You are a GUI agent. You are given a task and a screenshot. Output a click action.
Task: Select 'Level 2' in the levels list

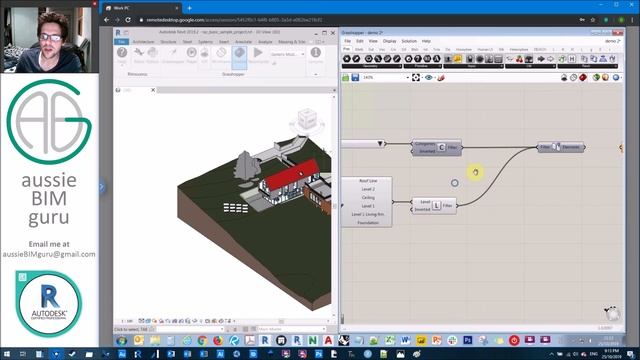click(x=368, y=189)
